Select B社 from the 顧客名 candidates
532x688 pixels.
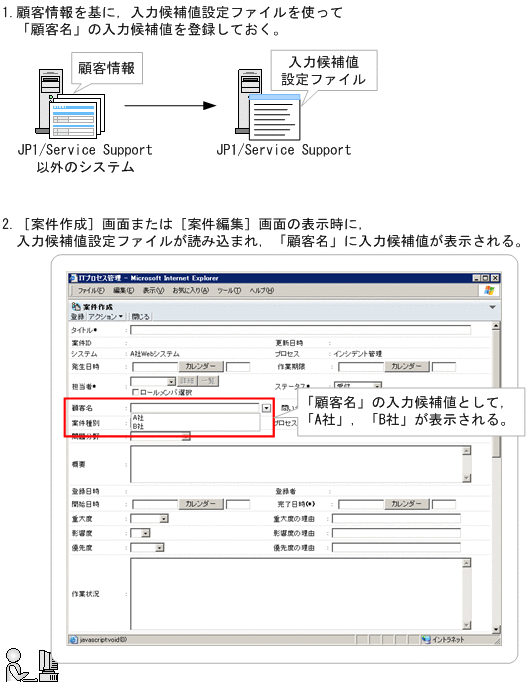coord(139,426)
